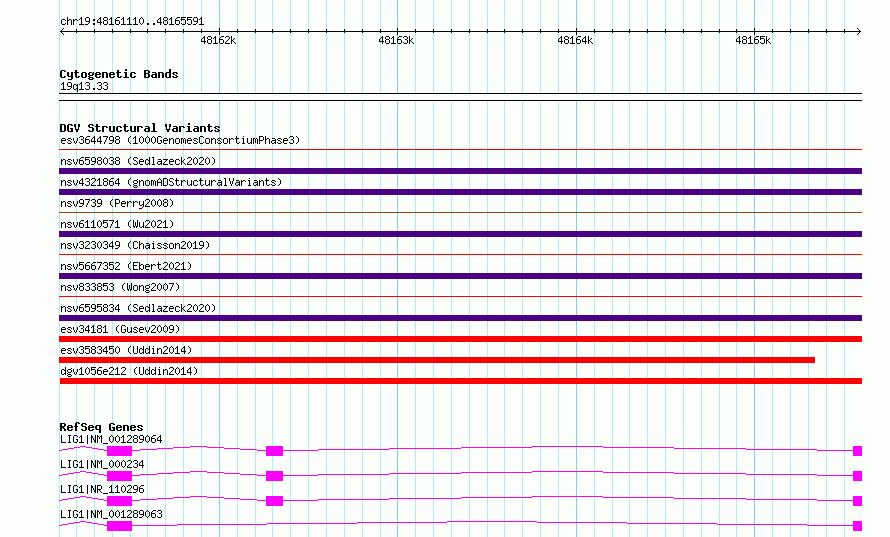Click second exon block of NR_110296
The width and height of the screenshot is (890, 537).
tap(274, 501)
